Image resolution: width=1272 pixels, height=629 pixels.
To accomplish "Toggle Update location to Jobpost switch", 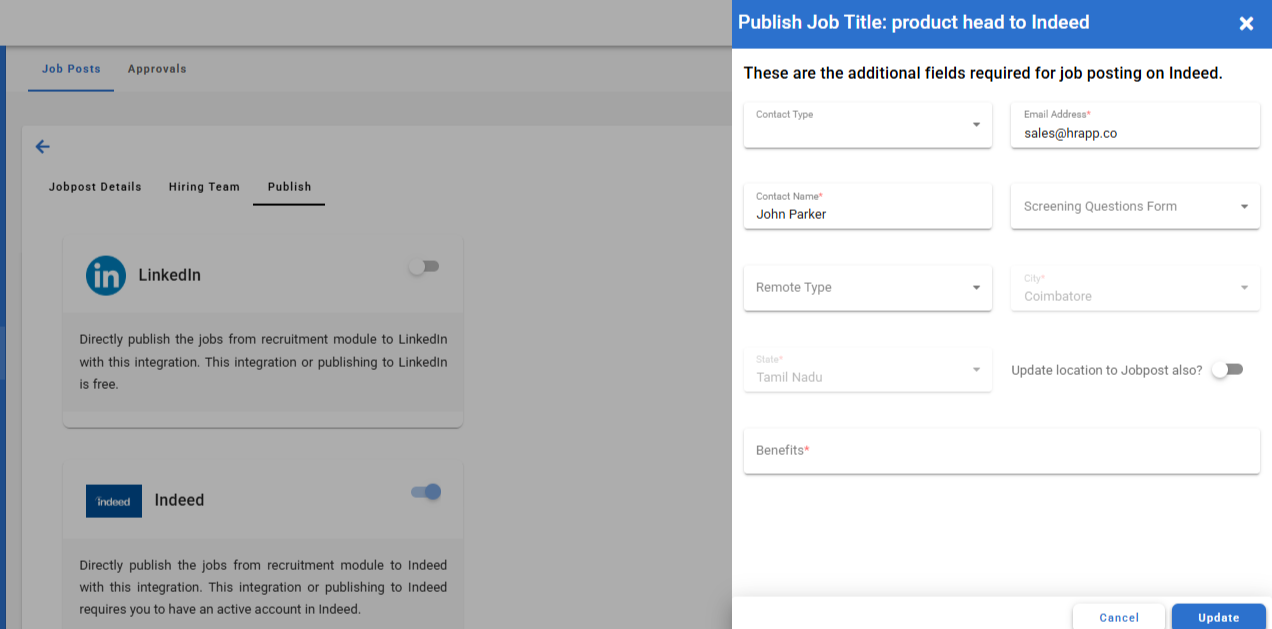I will [x=1227, y=370].
